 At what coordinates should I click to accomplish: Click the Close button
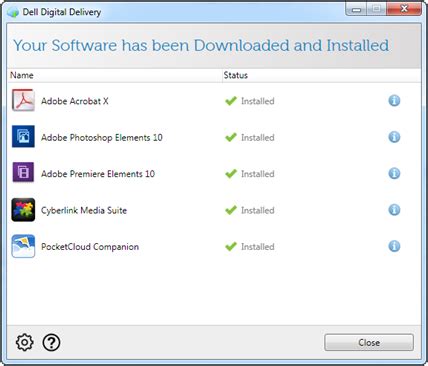point(369,342)
